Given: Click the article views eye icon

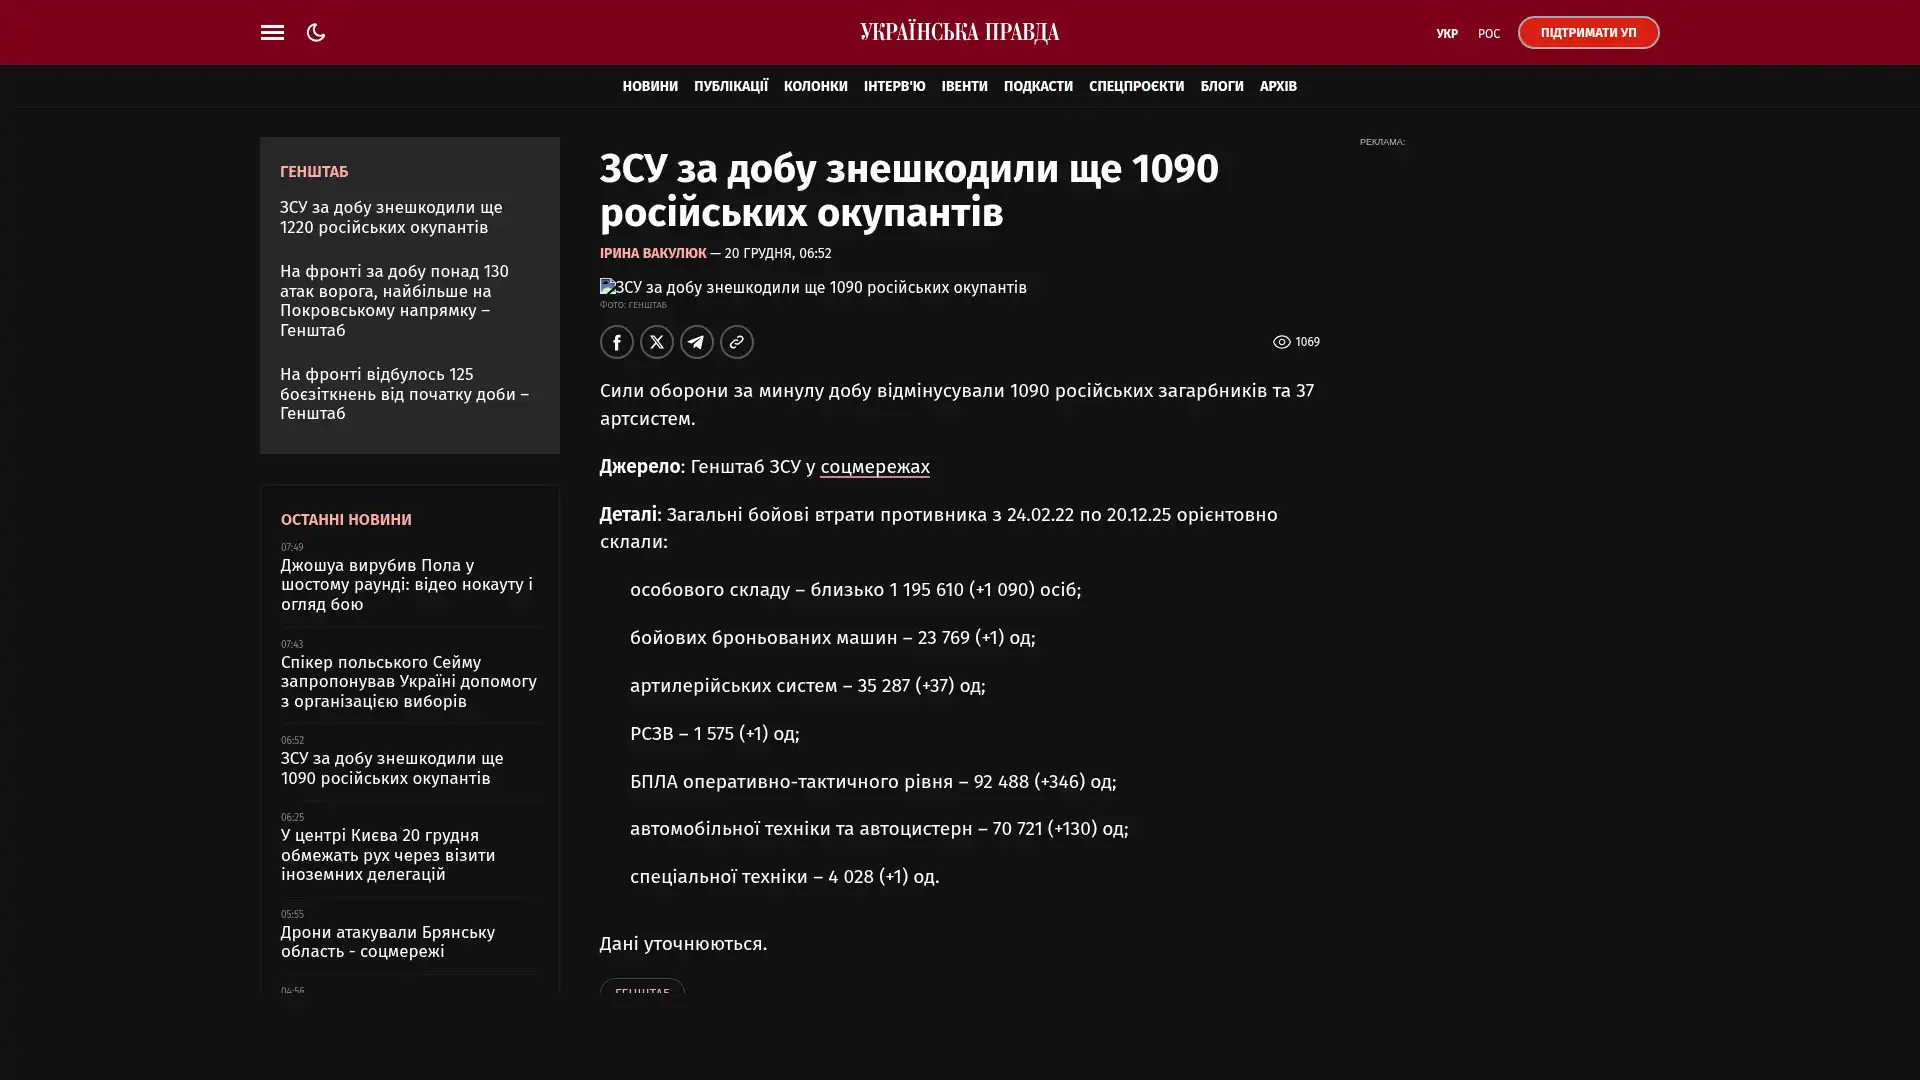Looking at the screenshot, I should click(1281, 342).
